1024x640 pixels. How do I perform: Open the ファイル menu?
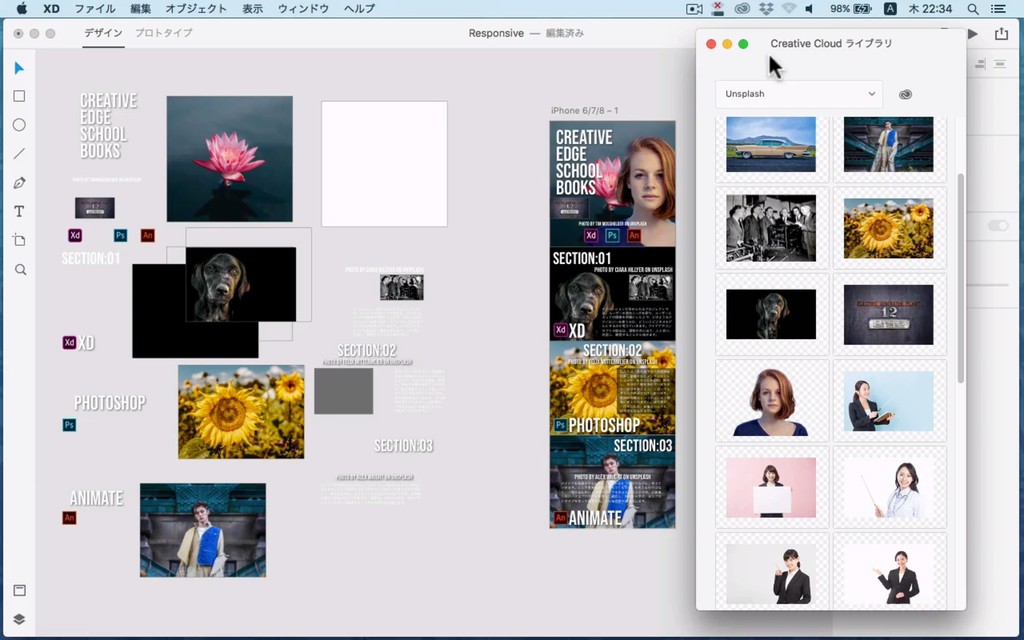pyautogui.click(x=95, y=8)
